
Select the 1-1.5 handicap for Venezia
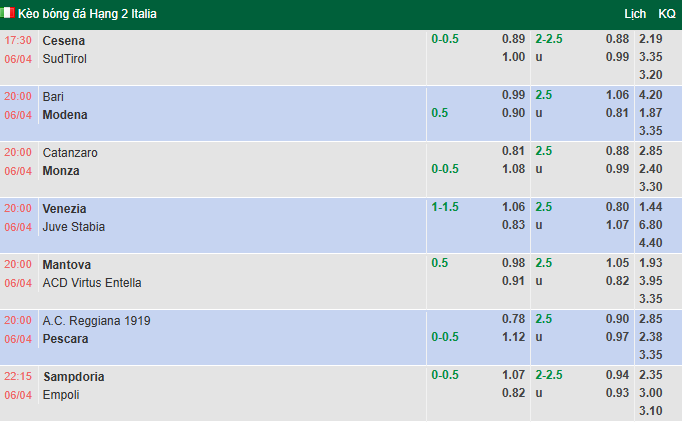coord(445,208)
